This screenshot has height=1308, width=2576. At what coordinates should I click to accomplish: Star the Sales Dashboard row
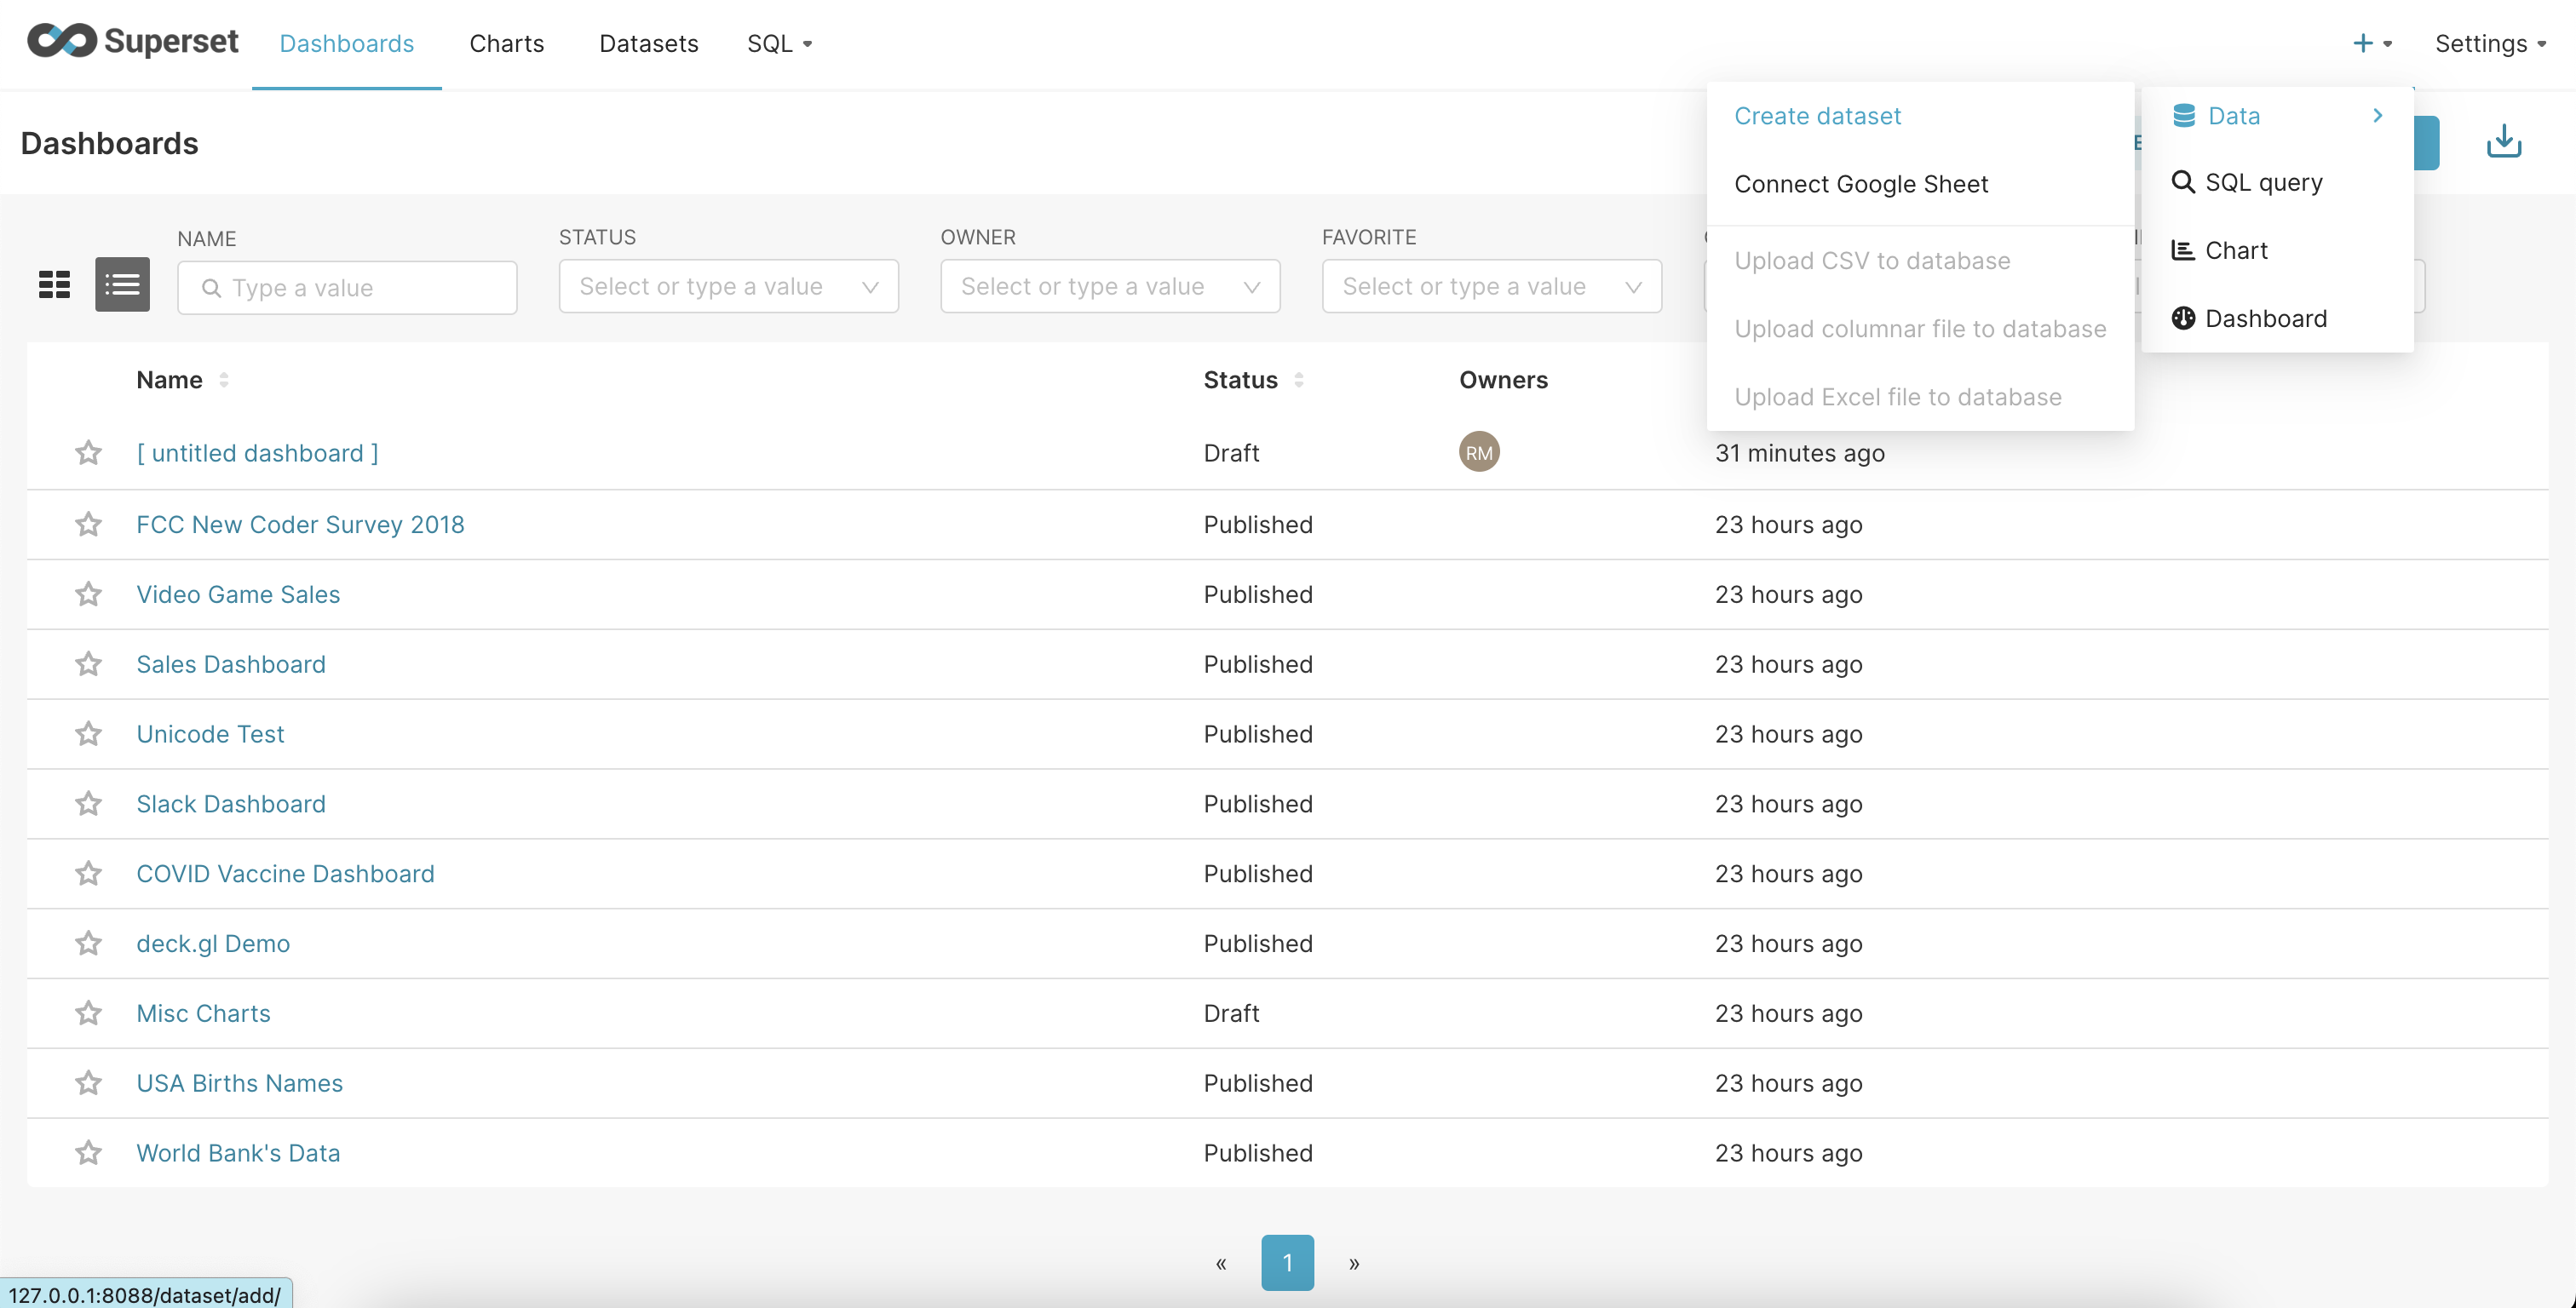pos(88,664)
